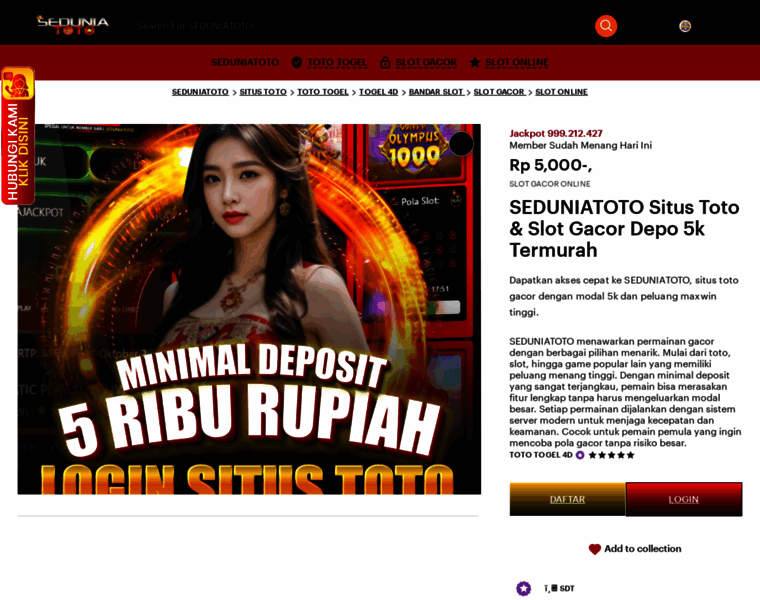Click the Rp 5,000-, price
Screen dimensions: 760x600
pos(551,165)
